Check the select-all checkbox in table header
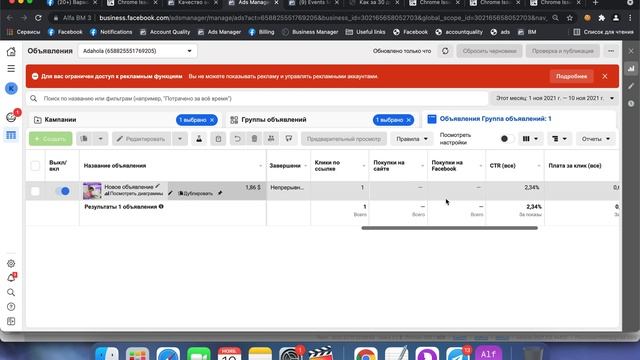Screen dimensions: 640x360 (35, 166)
